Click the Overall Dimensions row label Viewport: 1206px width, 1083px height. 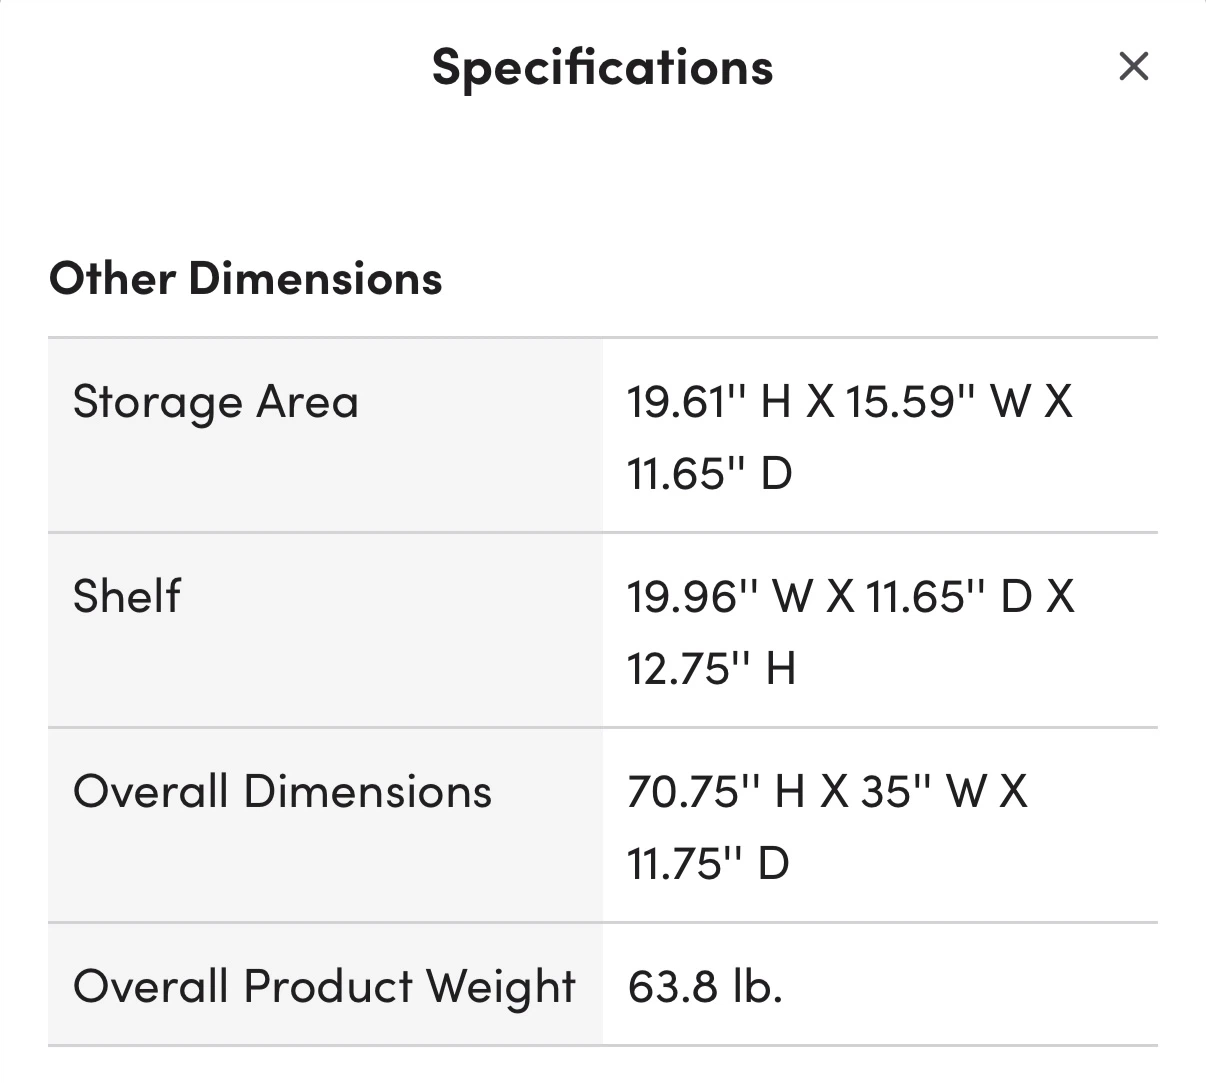[x=282, y=791]
